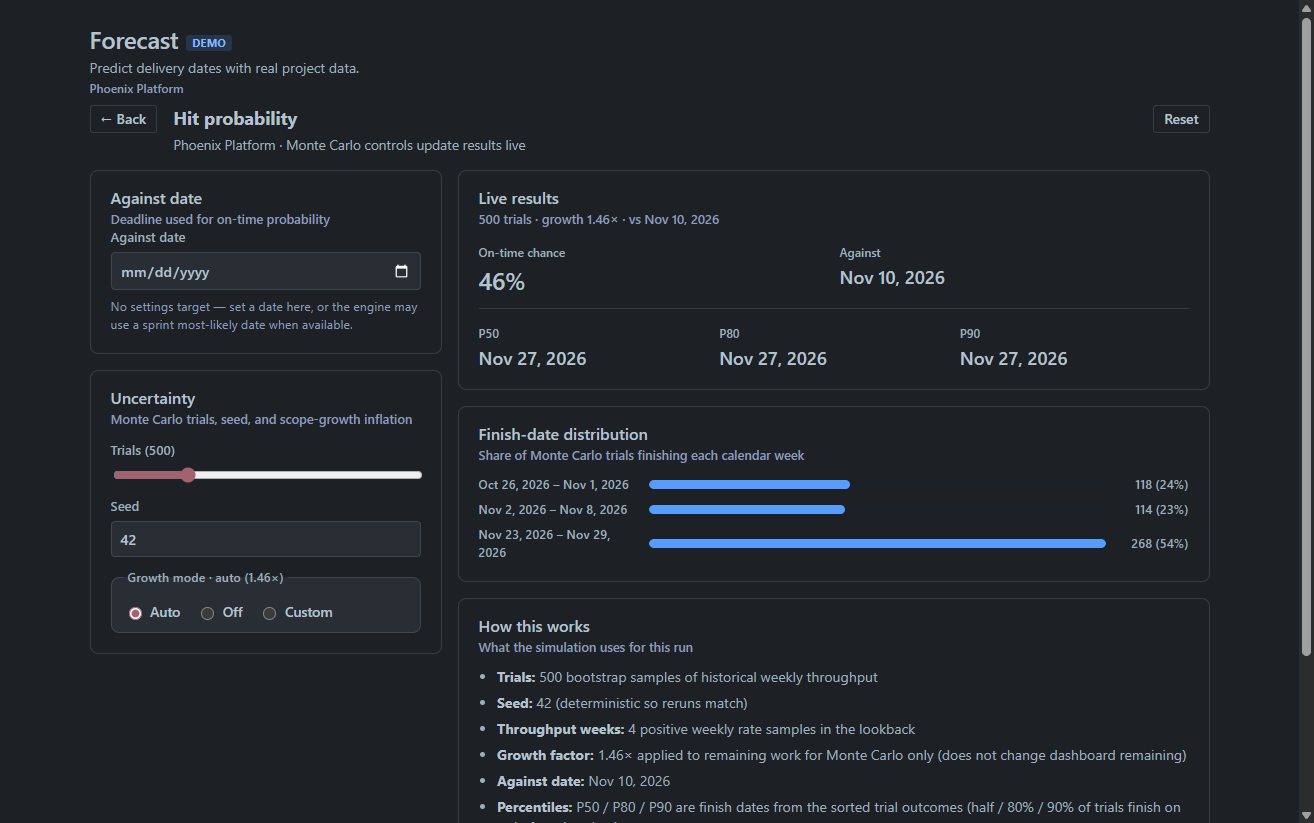Click the Oct 26 – Nov 1 distribution bar
Image resolution: width=1314 pixels, height=823 pixels.
pos(749,485)
